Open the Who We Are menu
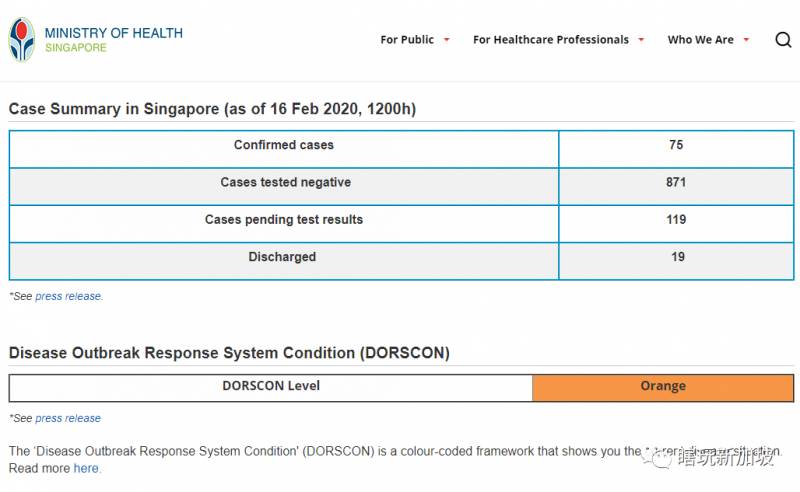Viewport: 800px width, 492px height. (x=700, y=40)
